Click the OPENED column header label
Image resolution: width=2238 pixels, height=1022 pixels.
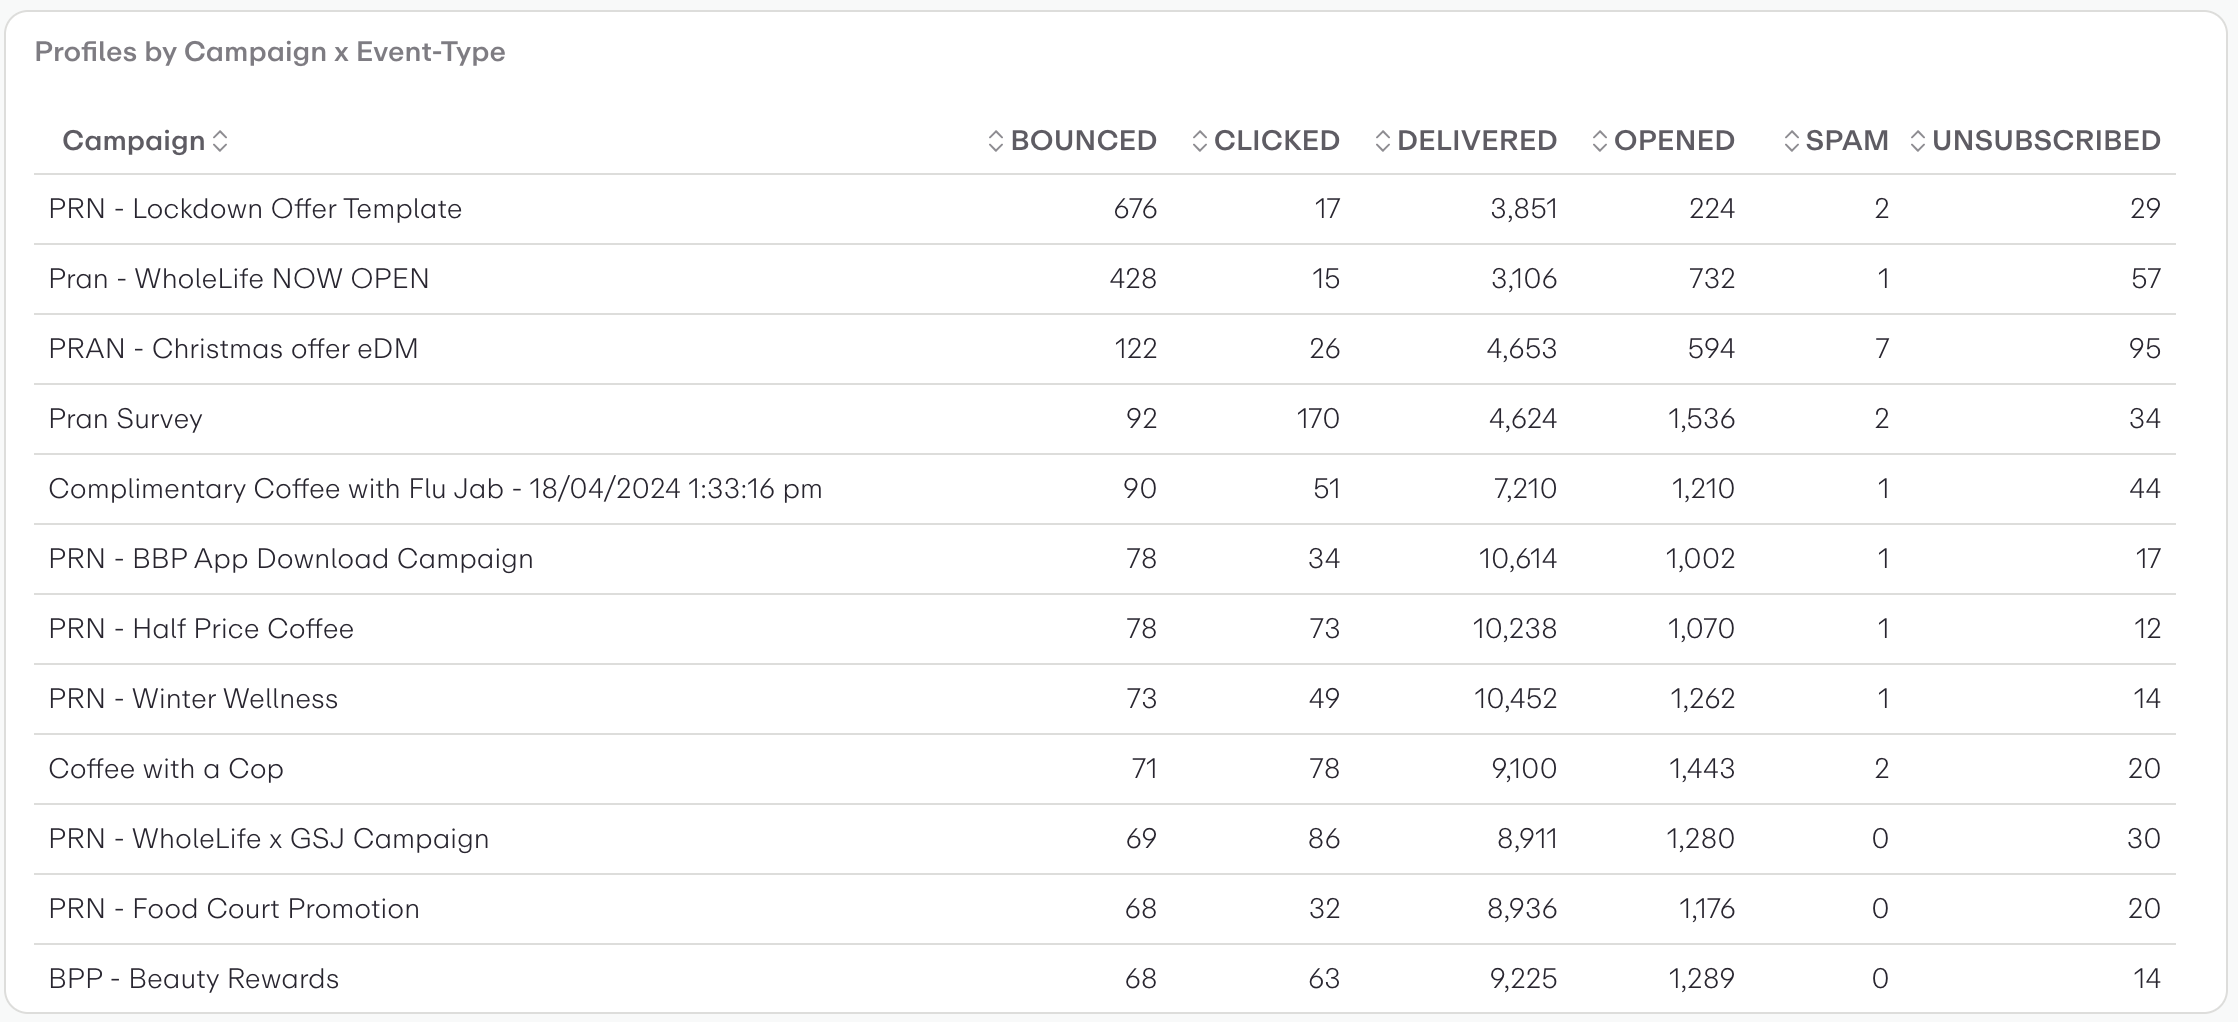click(x=1674, y=141)
